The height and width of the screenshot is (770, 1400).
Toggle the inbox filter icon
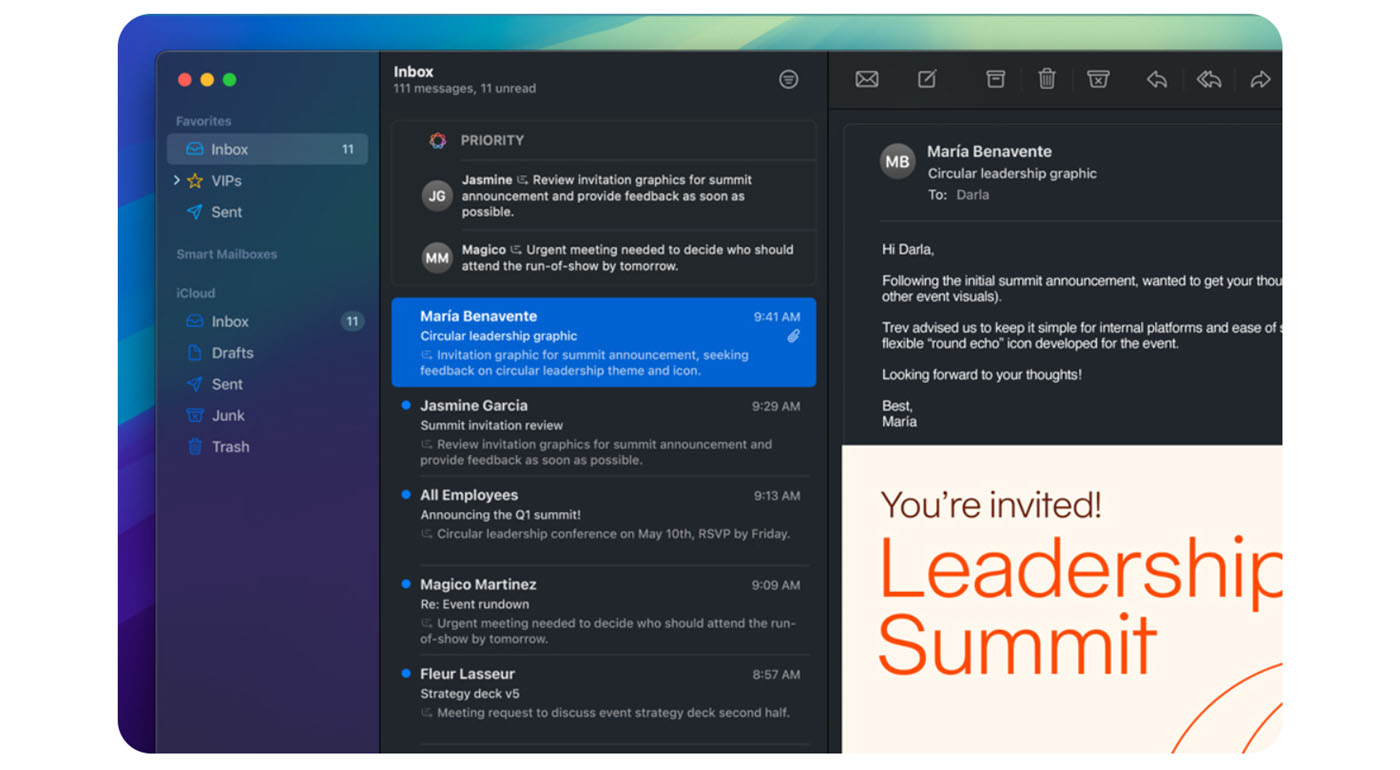(789, 79)
